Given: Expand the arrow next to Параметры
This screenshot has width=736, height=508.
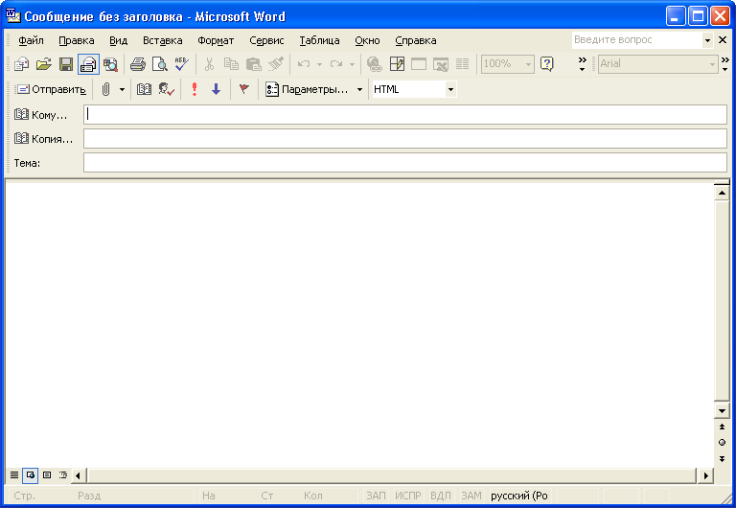Looking at the screenshot, I should (360, 89).
